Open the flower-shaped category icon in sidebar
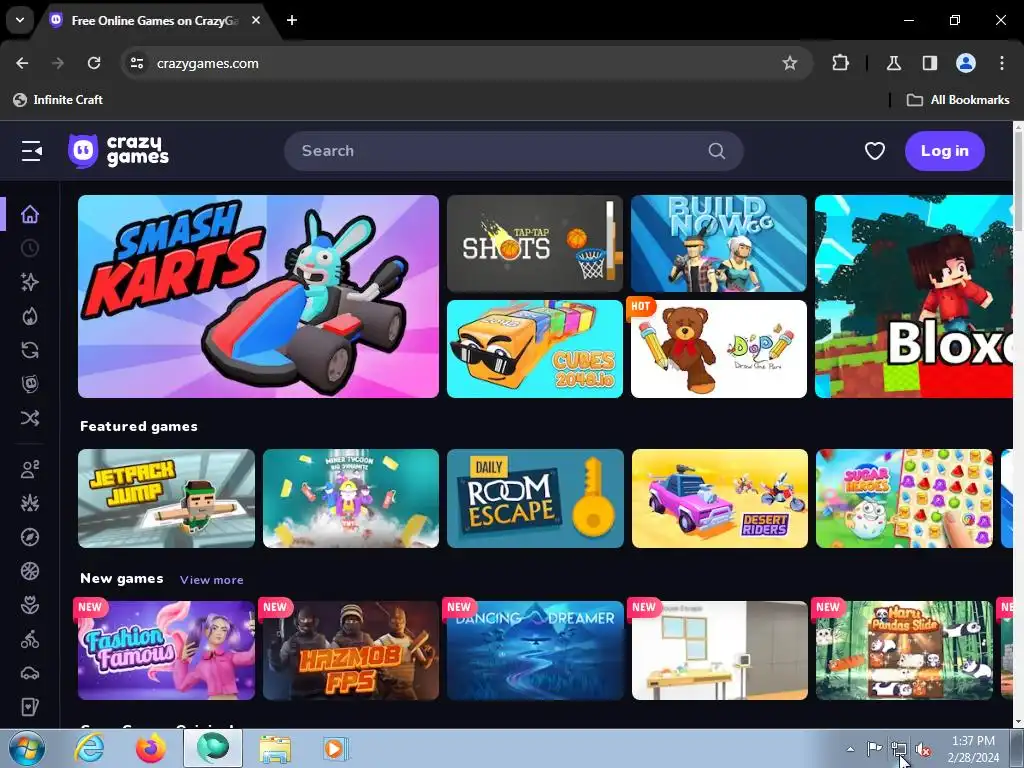Screen dimensions: 1024x768 (x=29, y=605)
